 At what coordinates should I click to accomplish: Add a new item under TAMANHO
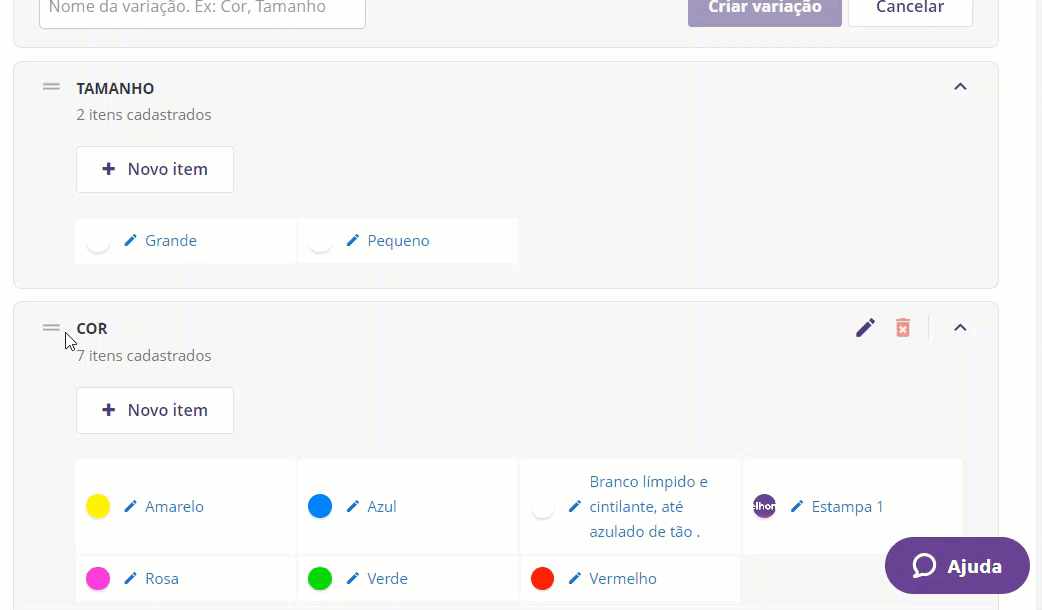(x=155, y=169)
